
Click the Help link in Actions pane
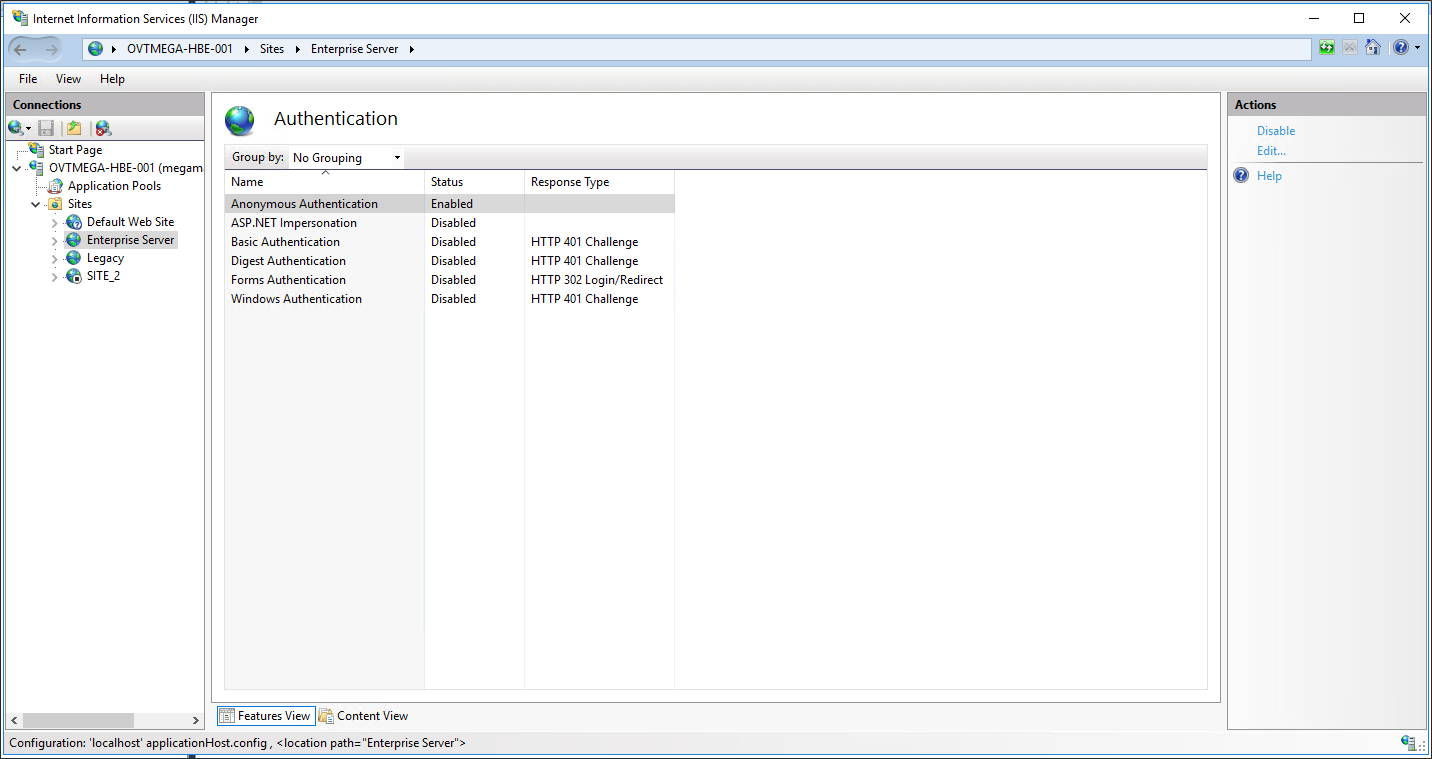[x=1269, y=176]
